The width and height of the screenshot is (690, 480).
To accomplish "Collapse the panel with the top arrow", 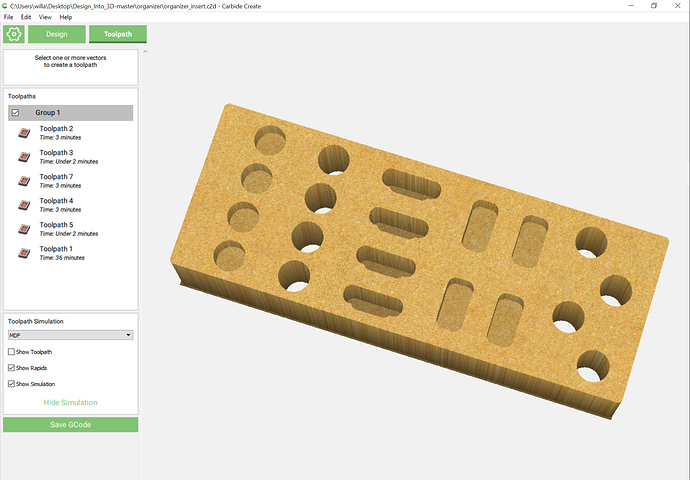I will [145, 51].
